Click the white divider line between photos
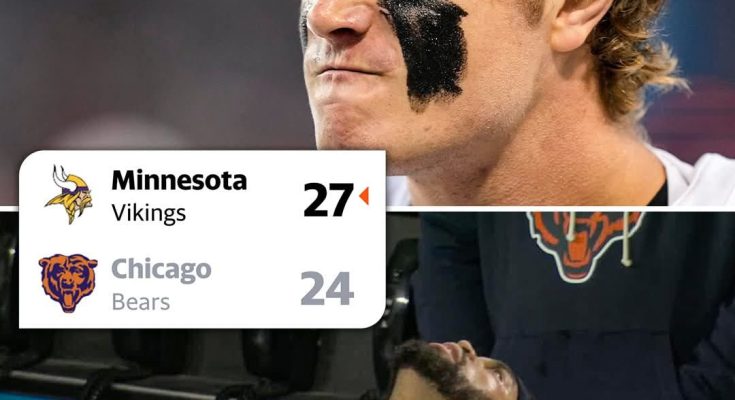 560,209
